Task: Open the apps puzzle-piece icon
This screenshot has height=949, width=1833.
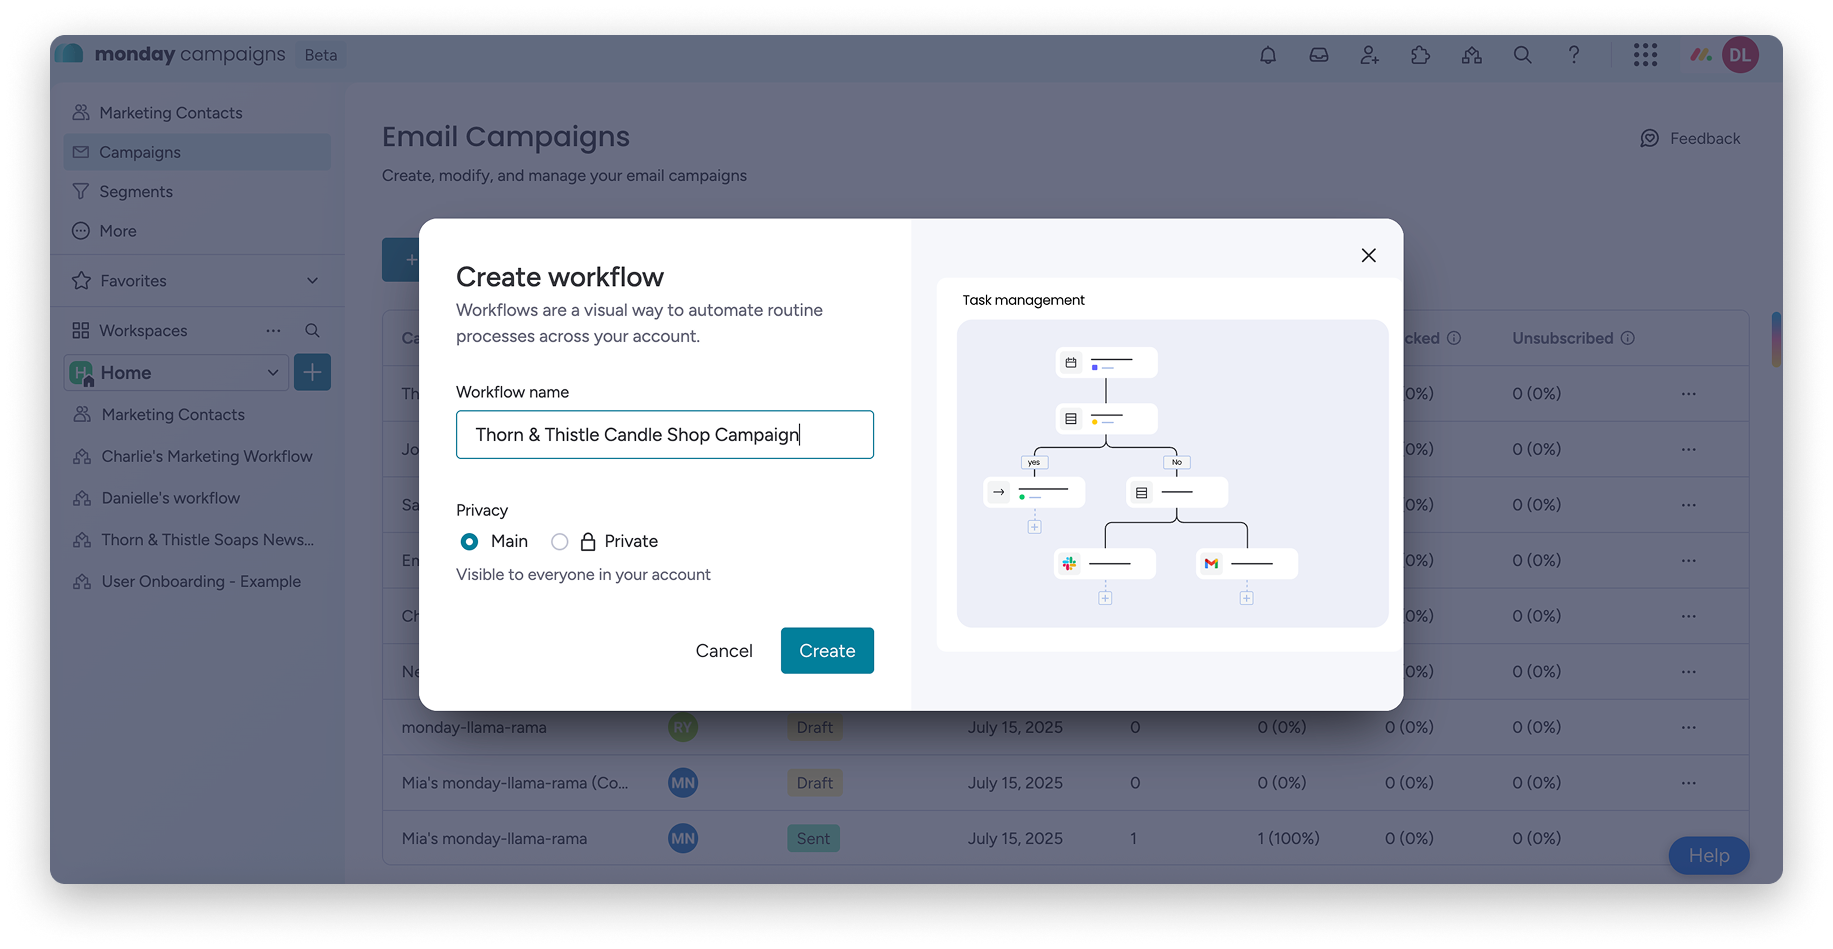Action: click(1420, 55)
